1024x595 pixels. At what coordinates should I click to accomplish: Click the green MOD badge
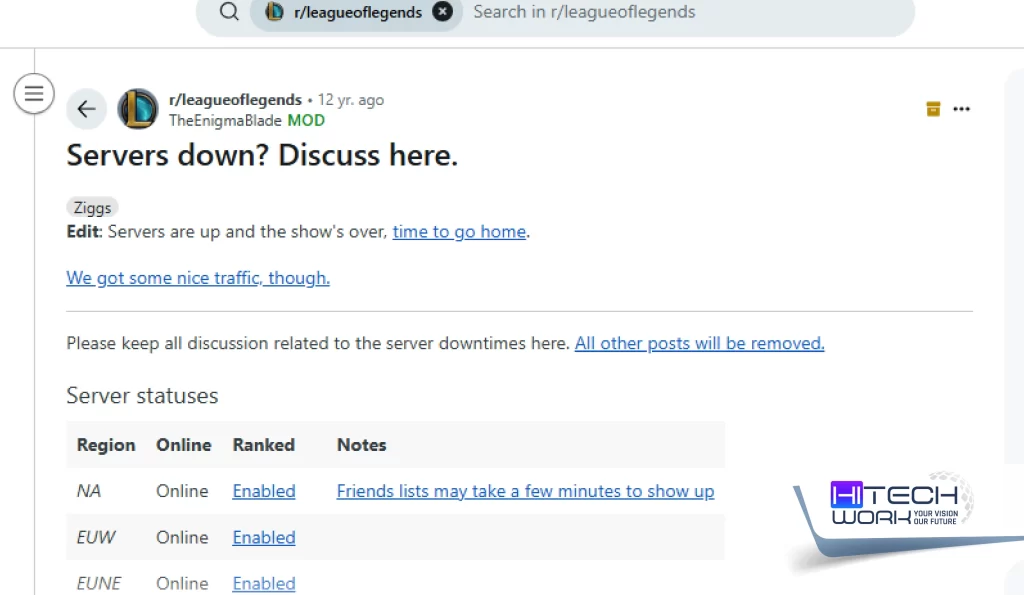point(306,121)
